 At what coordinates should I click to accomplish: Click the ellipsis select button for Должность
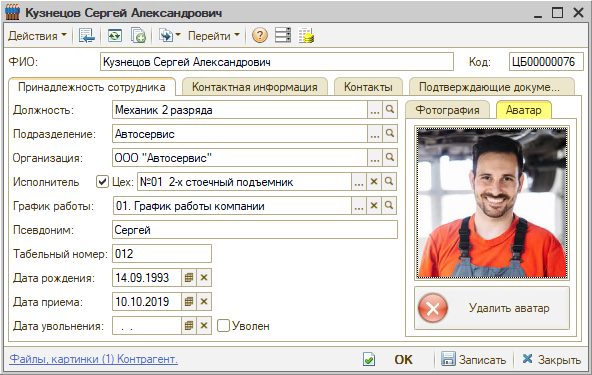375,110
